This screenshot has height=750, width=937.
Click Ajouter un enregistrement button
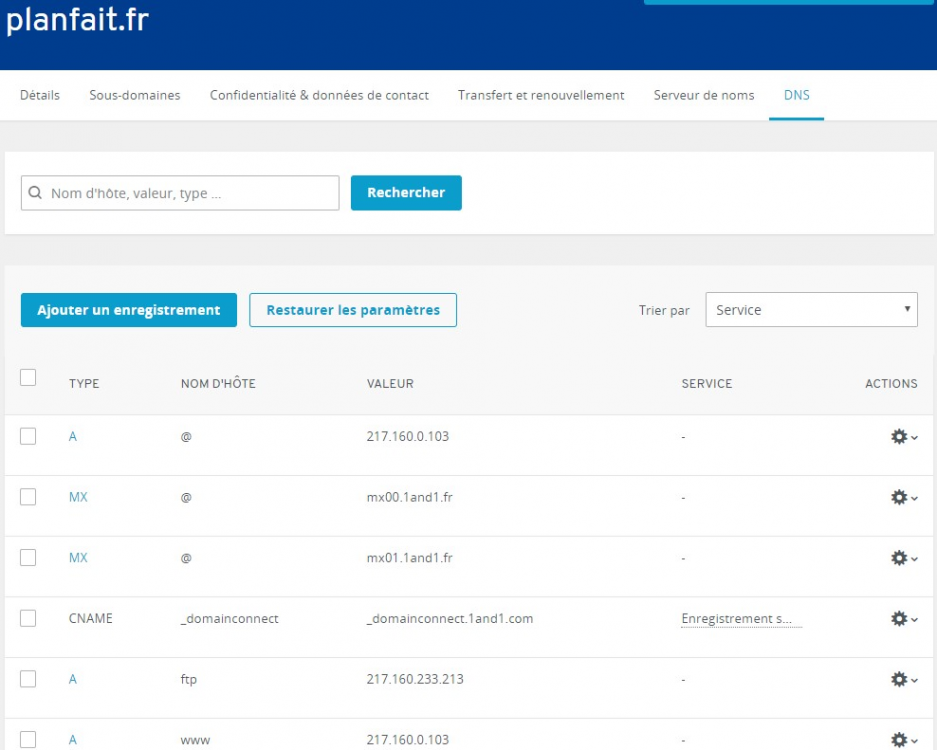(129, 310)
